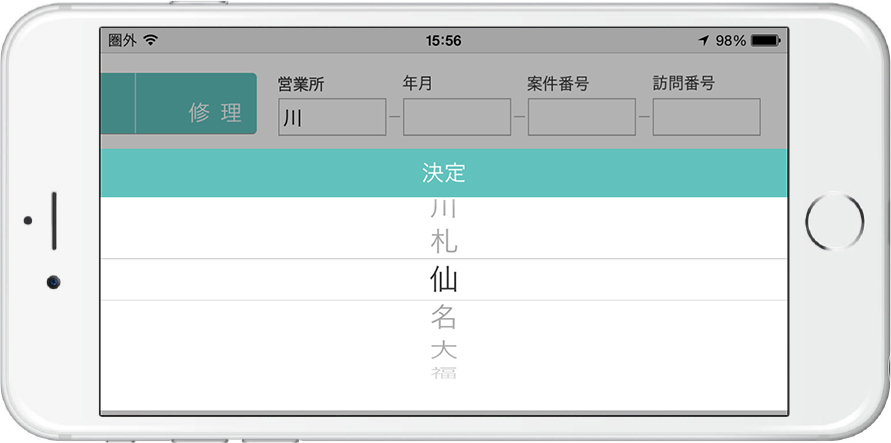Tap the 訪問番号 field label
The image size is (891, 443).
(x=684, y=84)
